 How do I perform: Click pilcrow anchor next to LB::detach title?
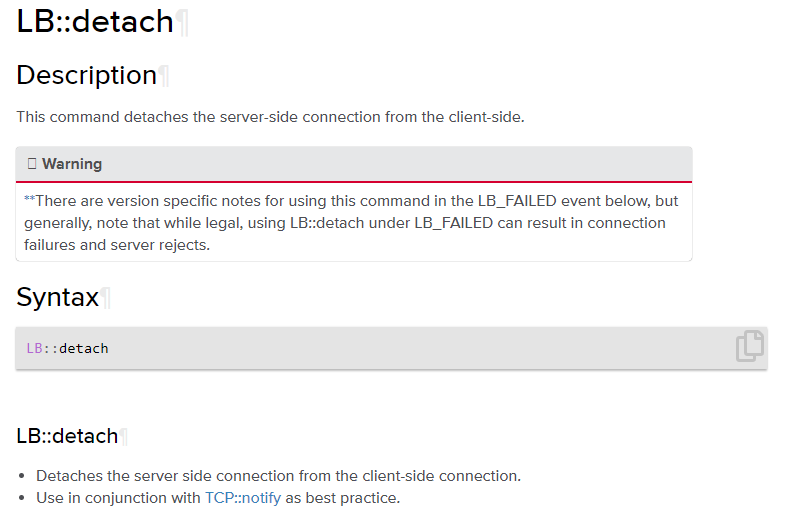tap(183, 22)
